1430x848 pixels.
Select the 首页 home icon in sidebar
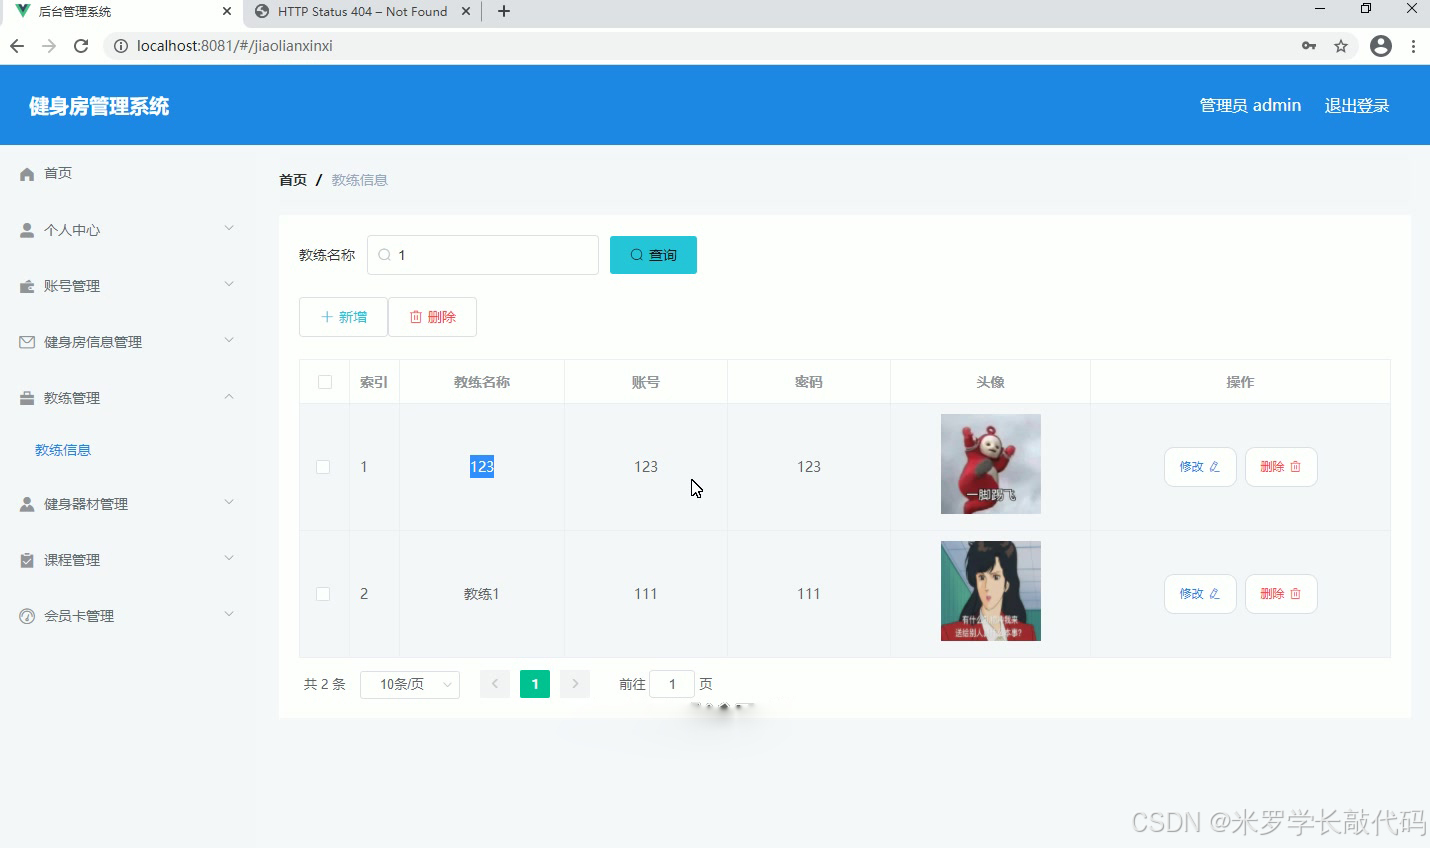(25, 172)
